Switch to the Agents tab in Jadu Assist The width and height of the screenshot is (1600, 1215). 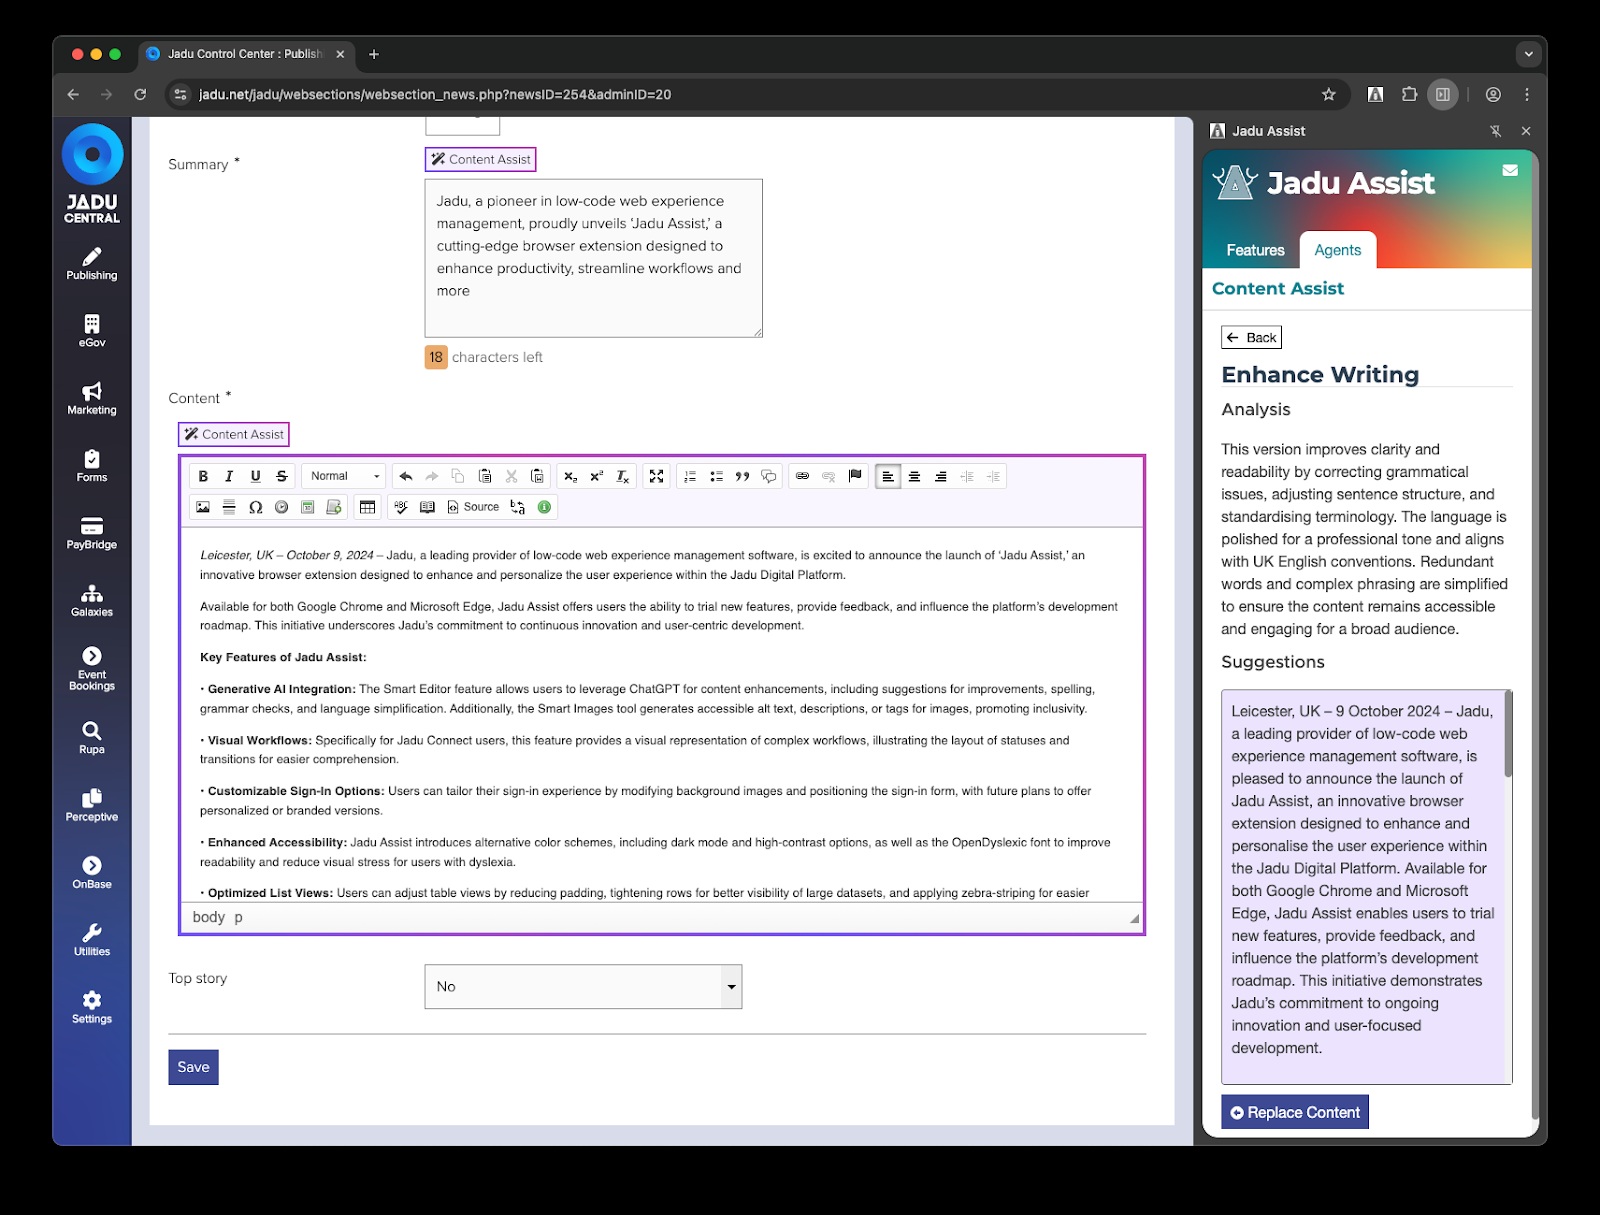(x=1338, y=250)
